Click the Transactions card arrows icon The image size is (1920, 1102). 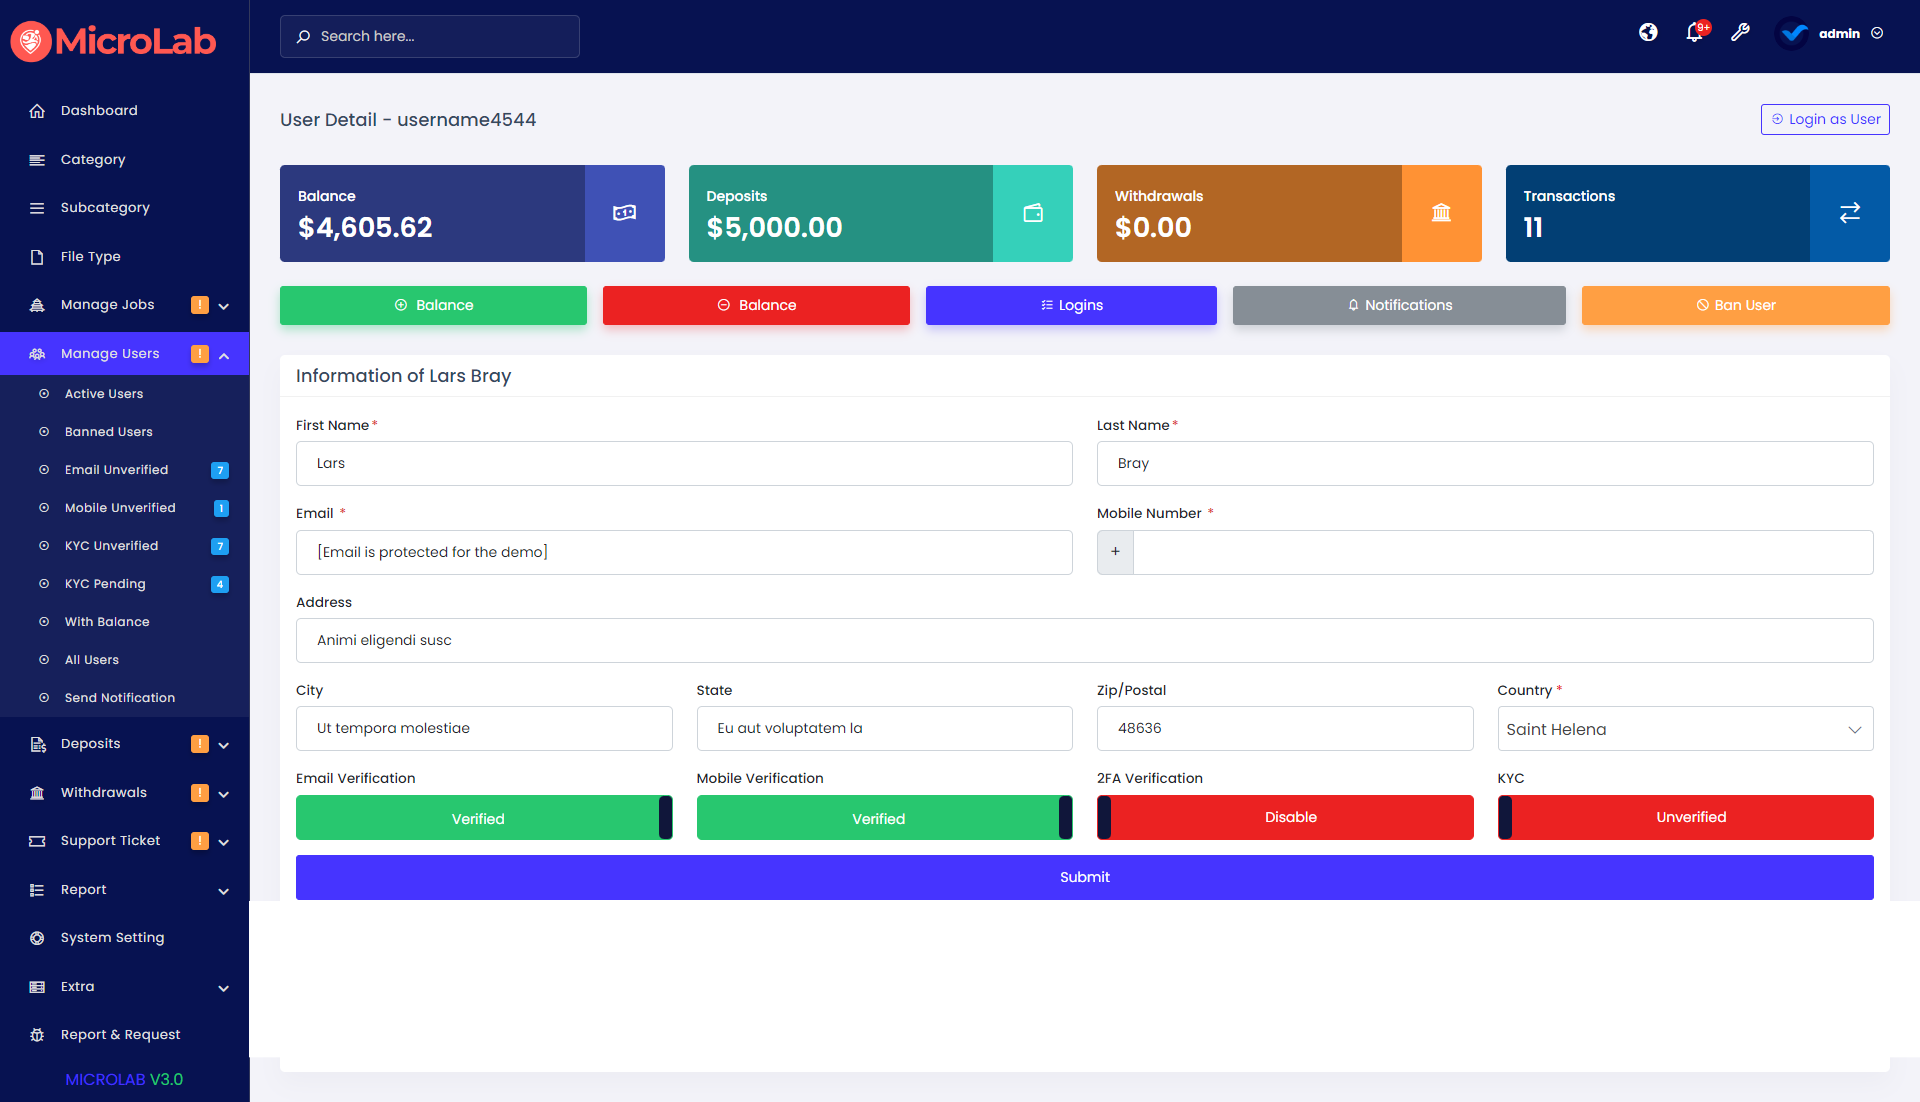click(x=1849, y=213)
